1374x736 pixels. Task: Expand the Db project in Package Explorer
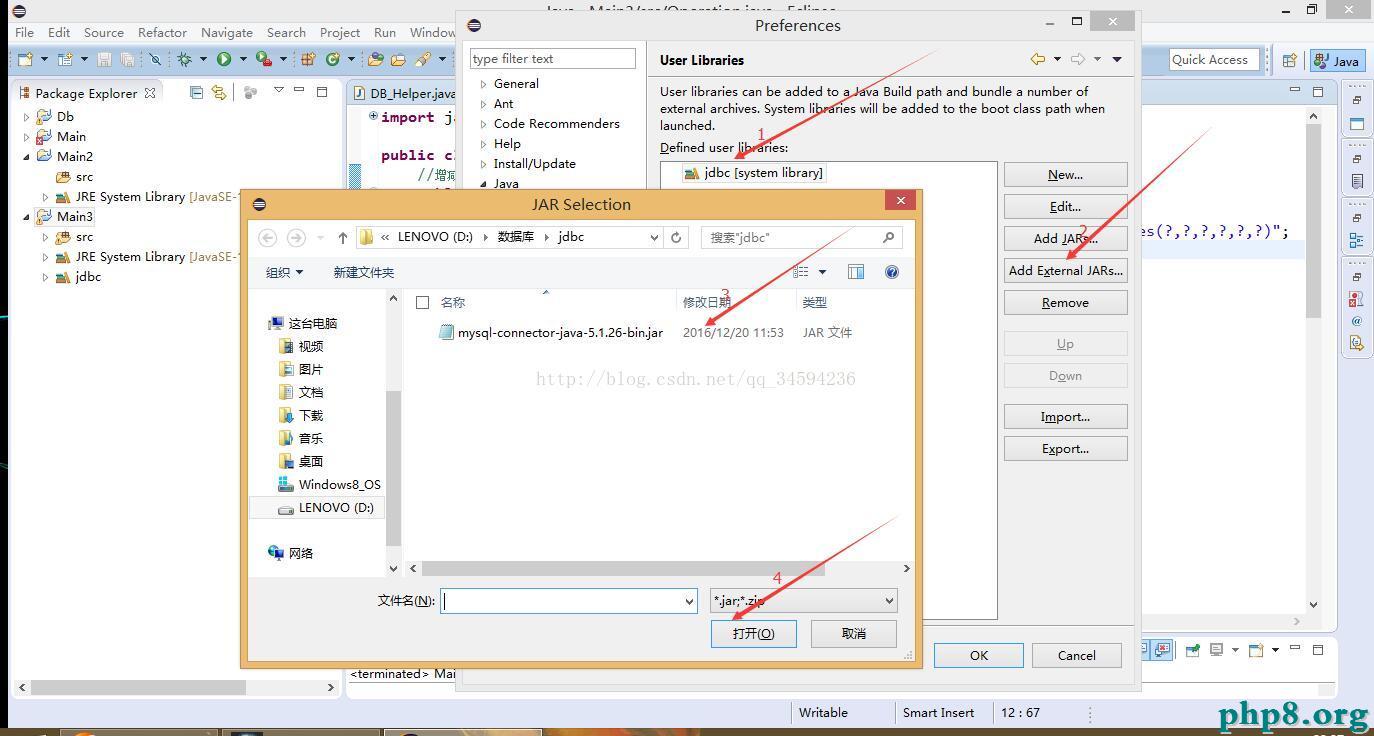[x=27, y=117]
